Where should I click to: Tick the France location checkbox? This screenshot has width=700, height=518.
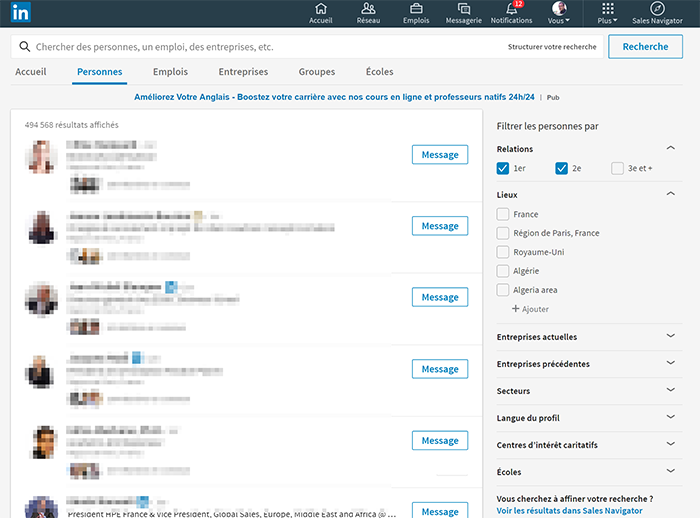click(503, 214)
